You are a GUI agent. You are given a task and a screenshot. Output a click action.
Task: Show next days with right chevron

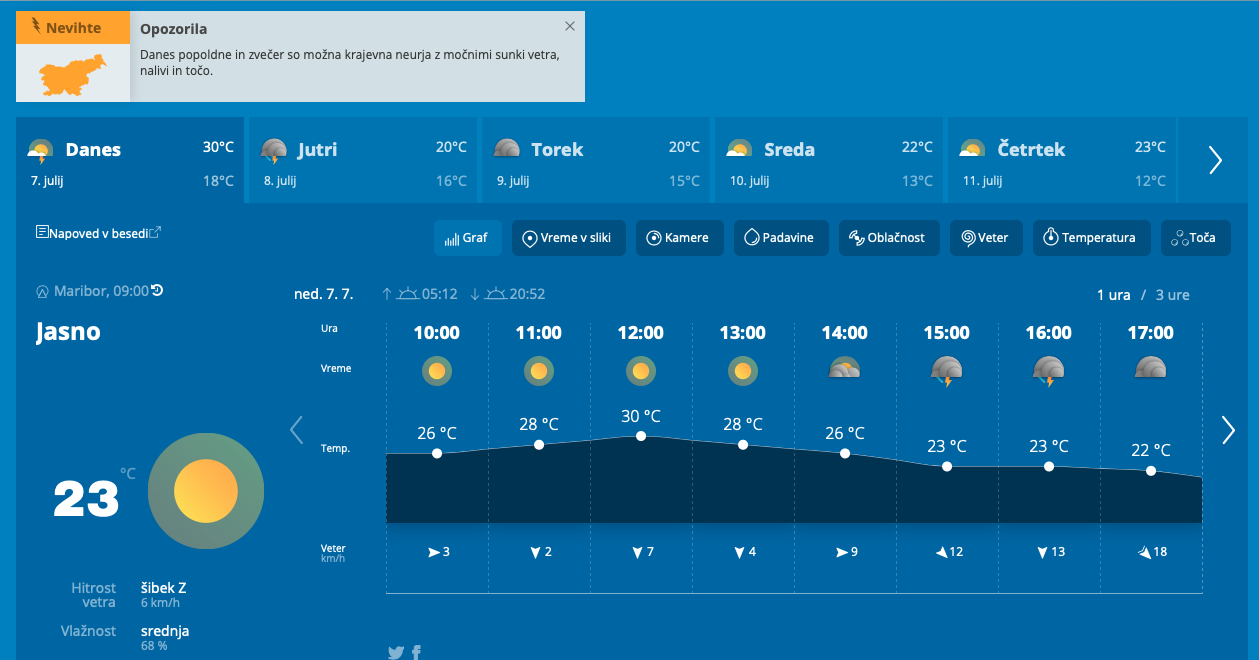pyautogui.click(x=1215, y=160)
